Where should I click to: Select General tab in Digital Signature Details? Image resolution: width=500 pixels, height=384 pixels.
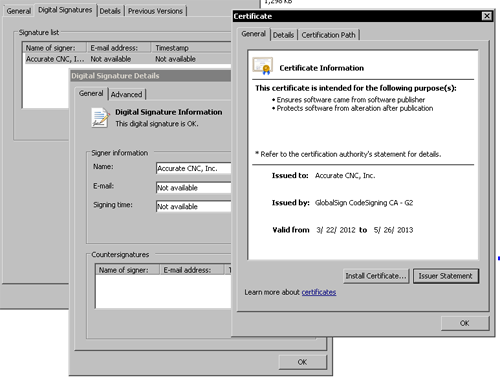point(91,93)
